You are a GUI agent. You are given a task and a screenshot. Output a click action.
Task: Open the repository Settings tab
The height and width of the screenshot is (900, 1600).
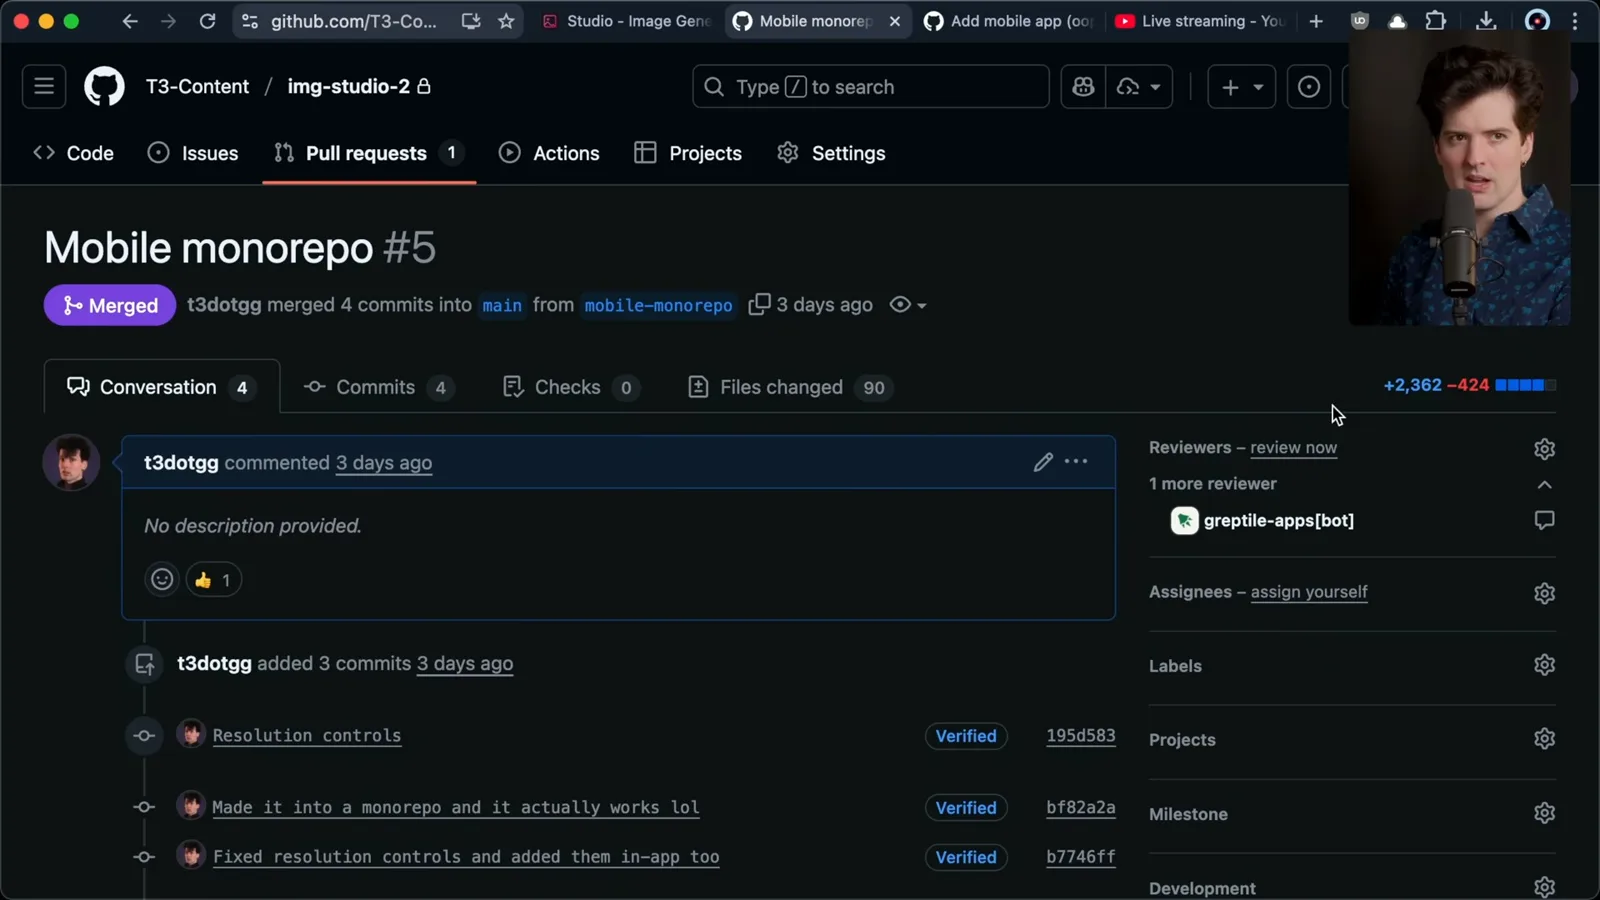[832, 153]
